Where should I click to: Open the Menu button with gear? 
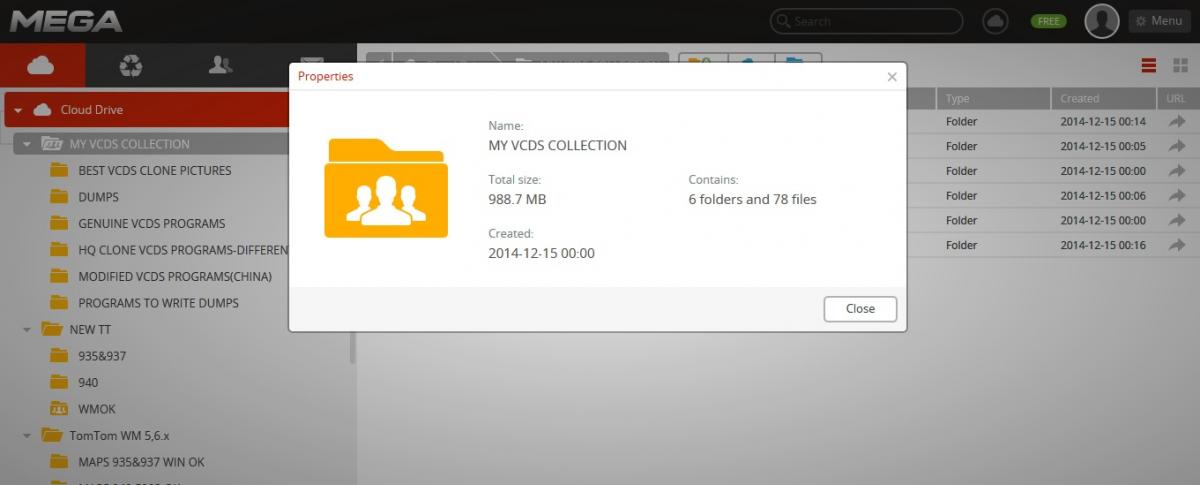[1158, 21]
